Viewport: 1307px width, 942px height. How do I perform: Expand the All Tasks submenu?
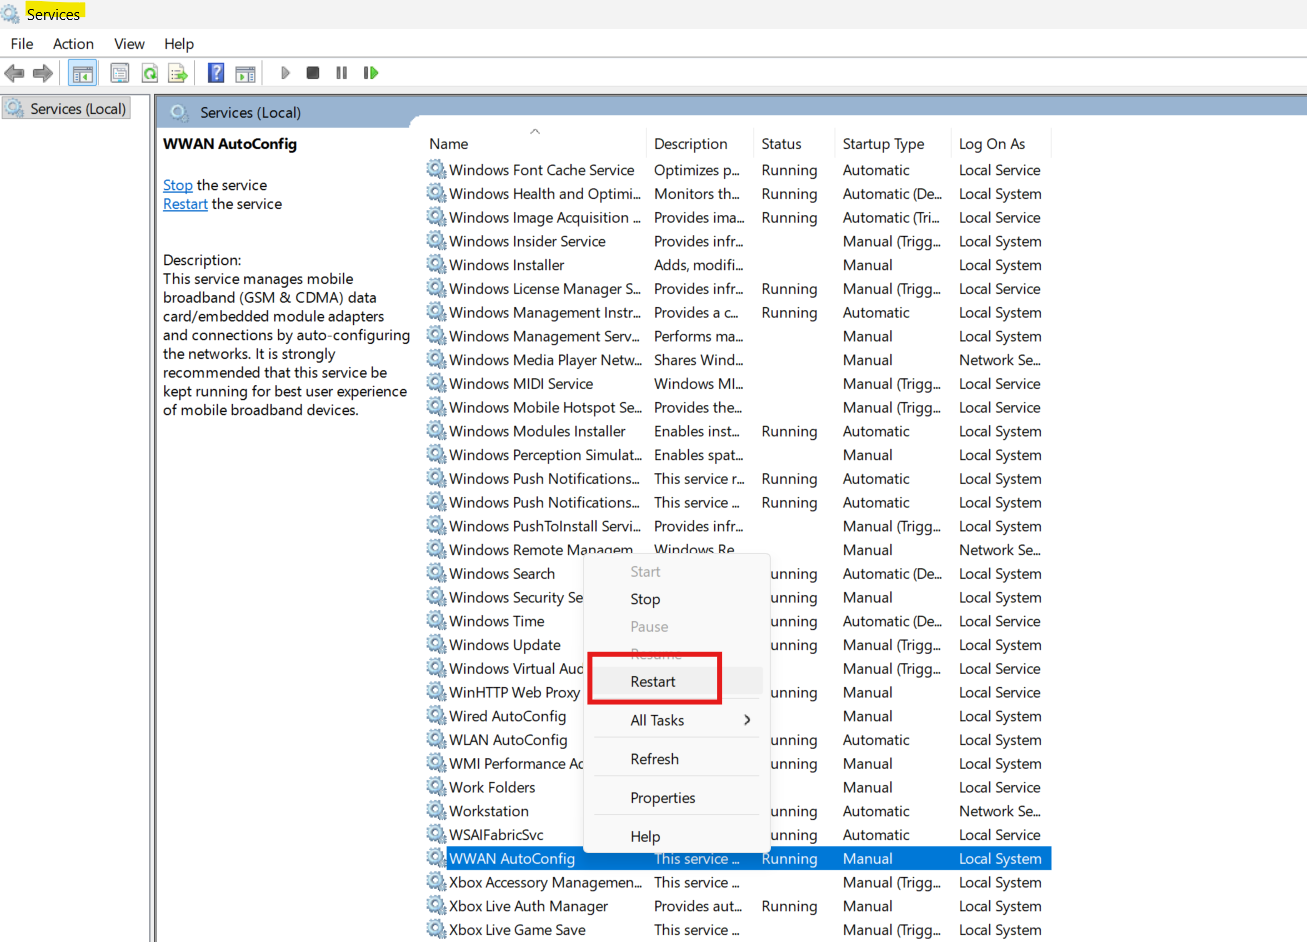tap(657, 720)
